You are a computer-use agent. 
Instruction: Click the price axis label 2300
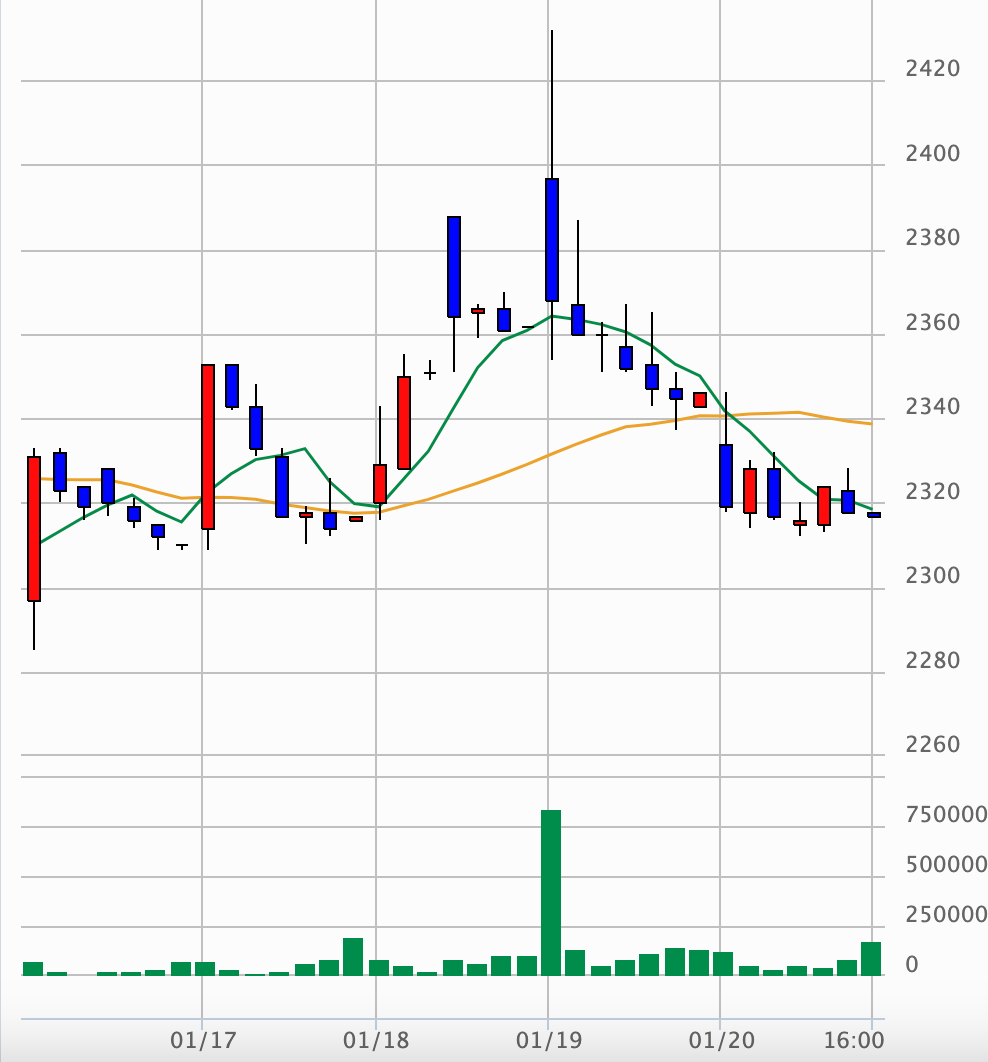tap(932, 576)
